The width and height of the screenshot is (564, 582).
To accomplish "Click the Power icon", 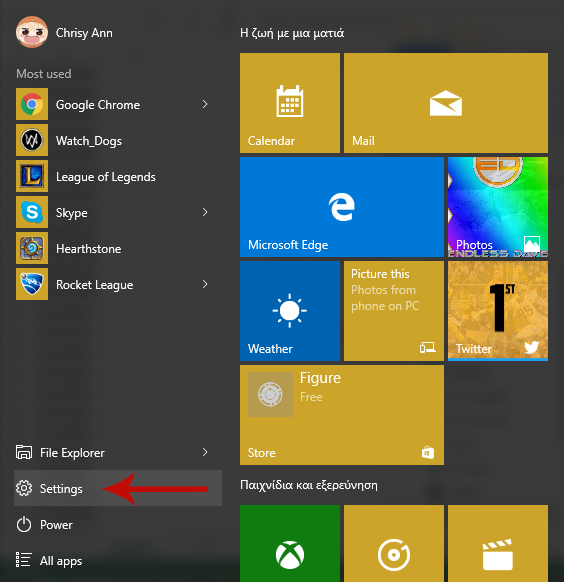I will coord(24,524).
